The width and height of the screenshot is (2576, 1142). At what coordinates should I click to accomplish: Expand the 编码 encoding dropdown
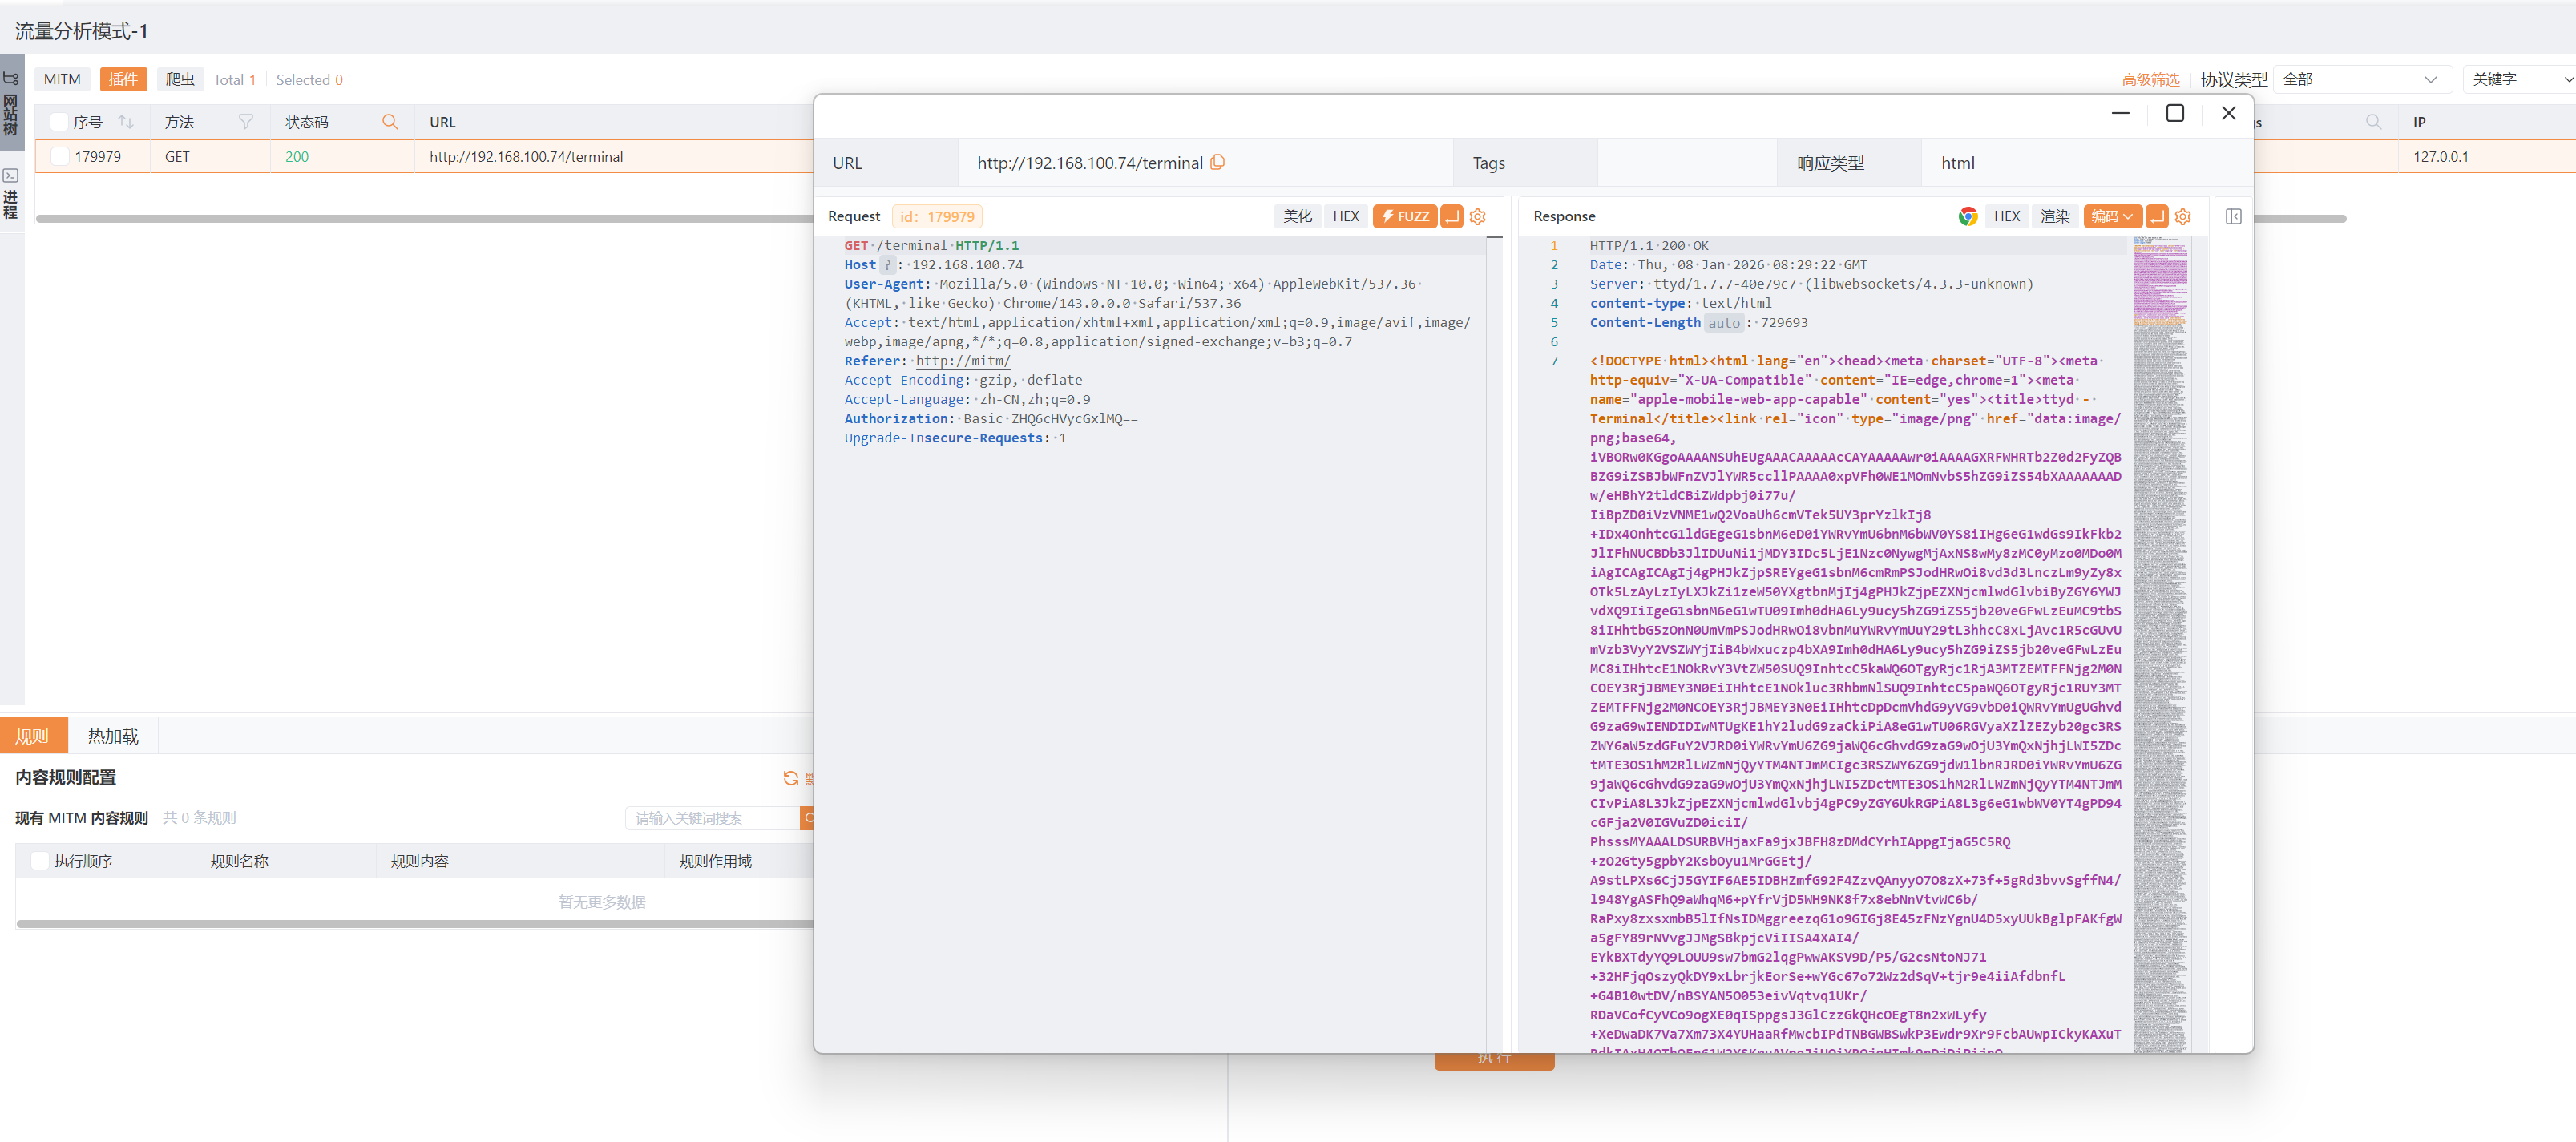point(2112,216)
